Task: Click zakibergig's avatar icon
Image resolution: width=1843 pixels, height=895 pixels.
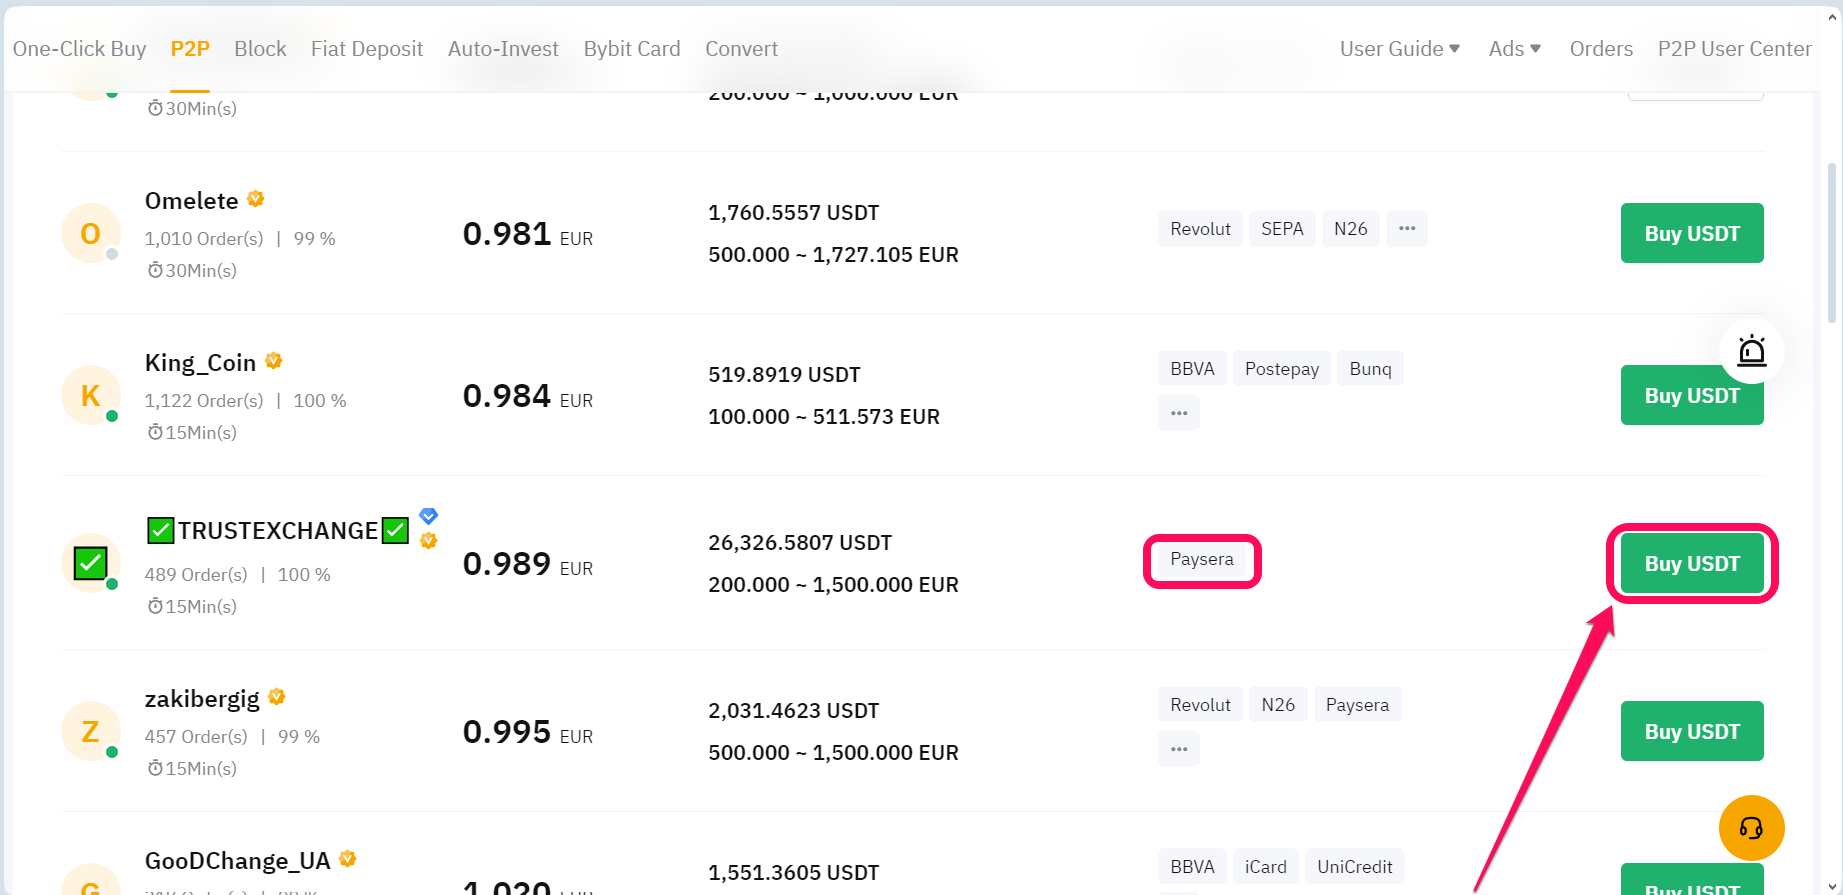Action: (91, 731)
